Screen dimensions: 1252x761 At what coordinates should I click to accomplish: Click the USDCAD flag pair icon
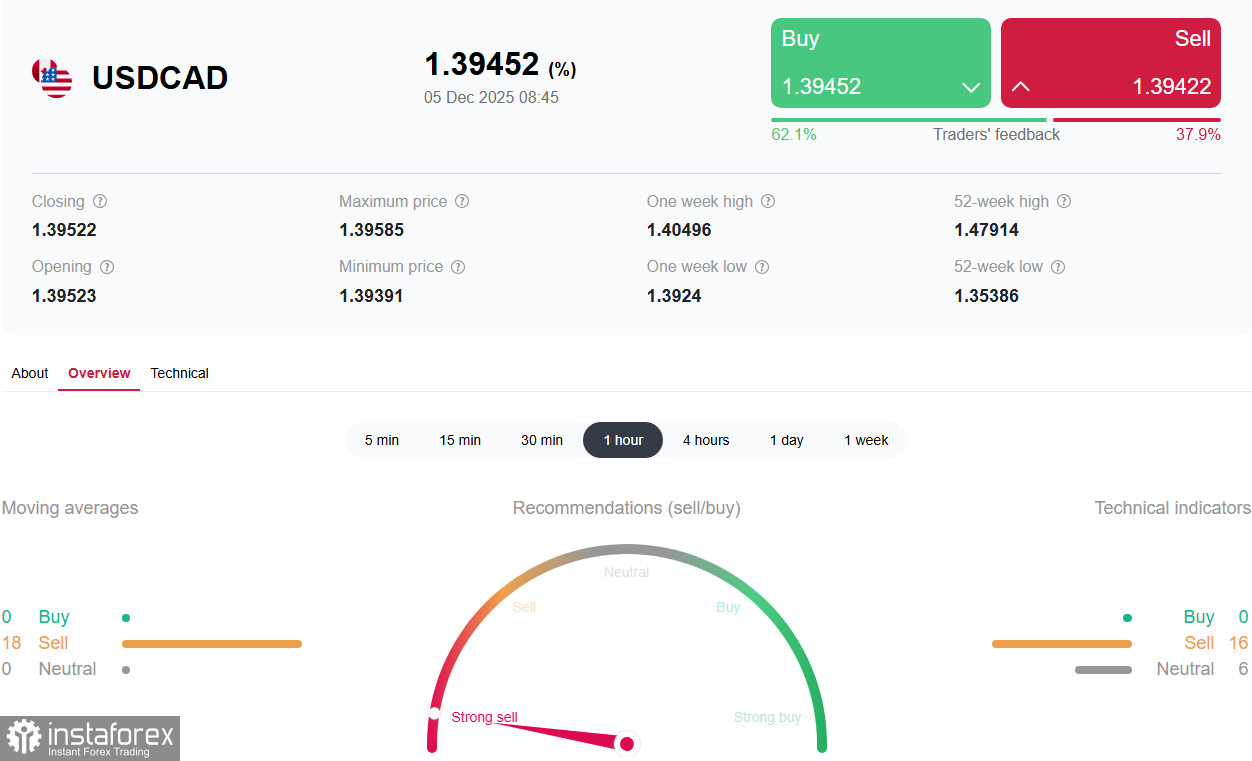[50, 78]
